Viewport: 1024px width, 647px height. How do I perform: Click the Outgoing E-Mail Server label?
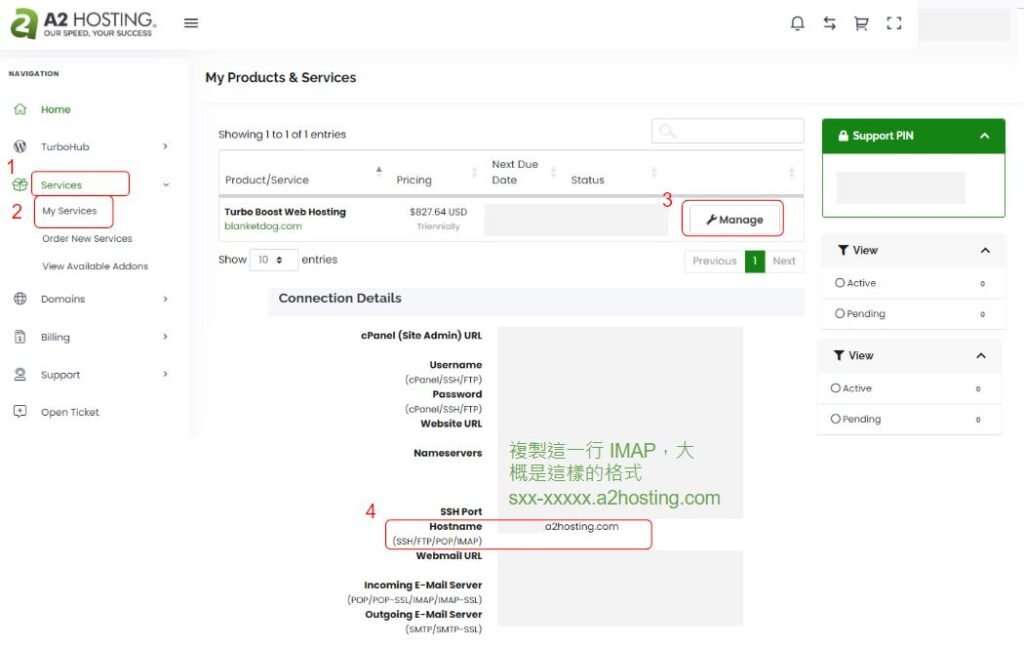coord(423,614)
